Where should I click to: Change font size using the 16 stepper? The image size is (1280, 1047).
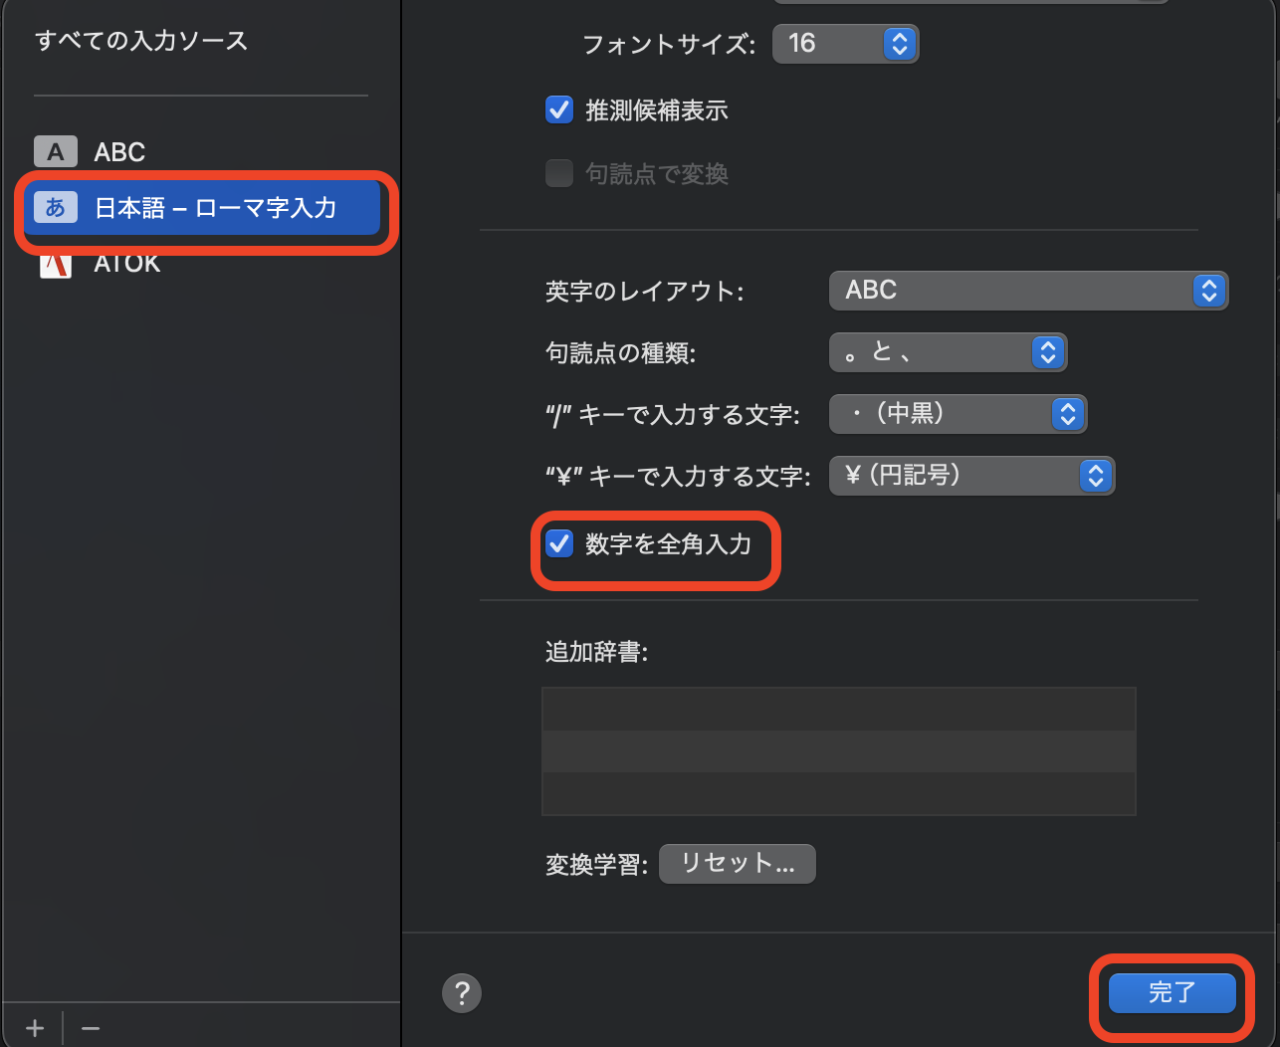(x=898, y=44)
